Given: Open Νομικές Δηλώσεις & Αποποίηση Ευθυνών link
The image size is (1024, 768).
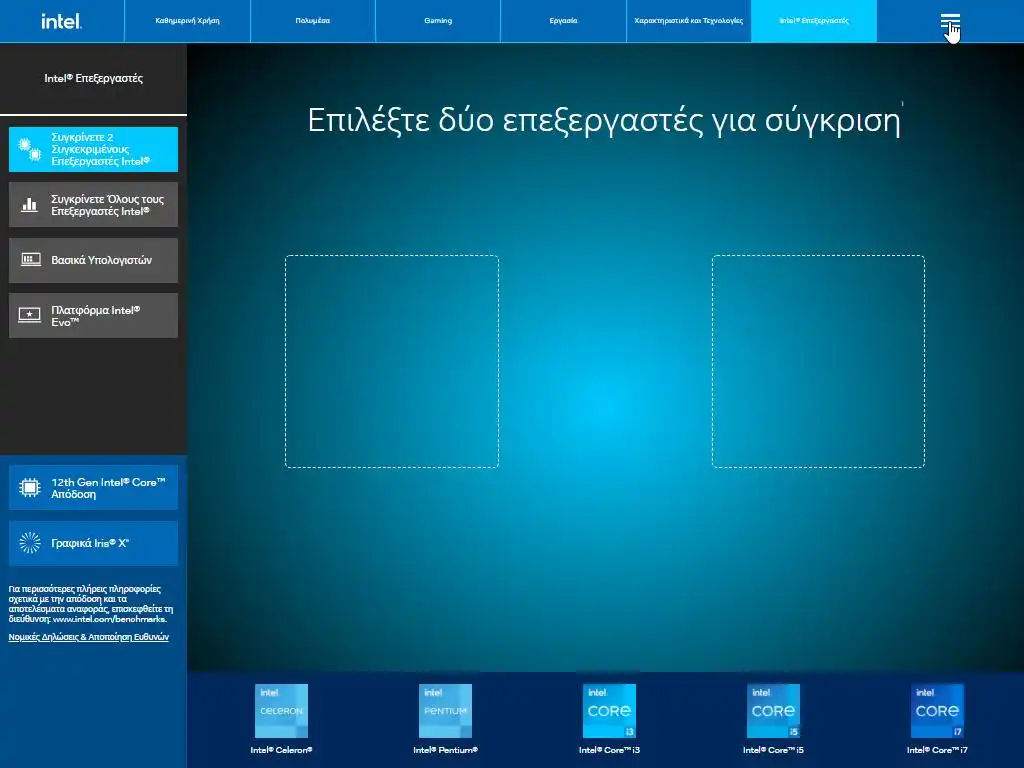Looking at the screenshot, I should (89, 637).
